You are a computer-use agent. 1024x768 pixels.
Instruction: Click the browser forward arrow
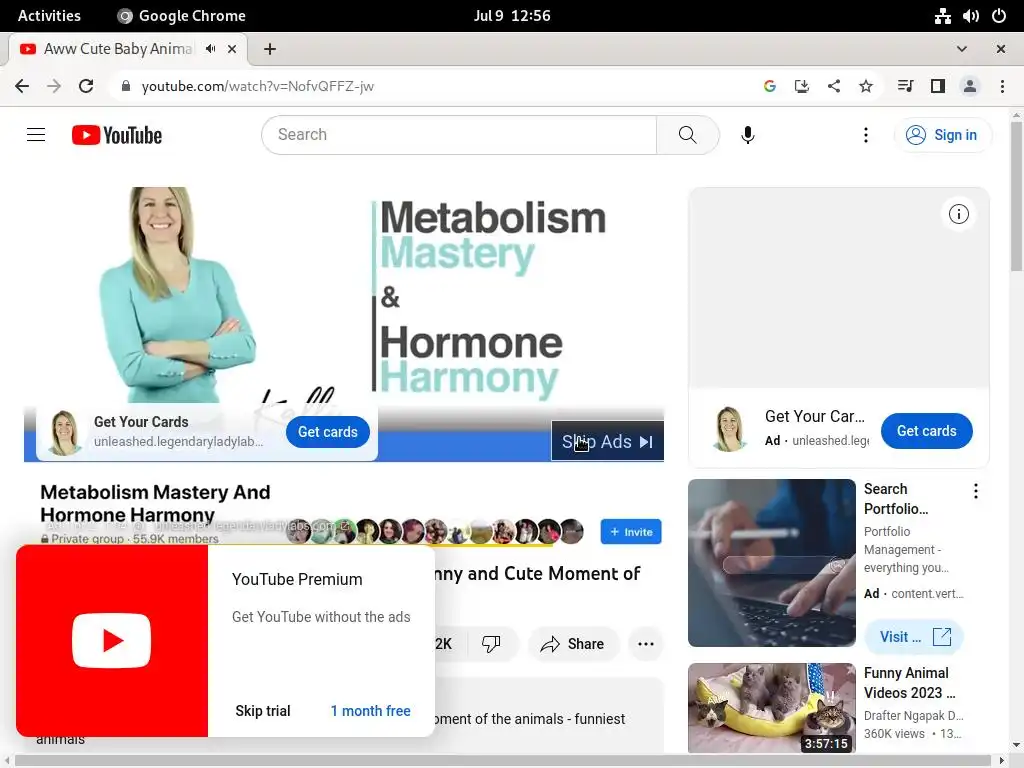[54, 86]
